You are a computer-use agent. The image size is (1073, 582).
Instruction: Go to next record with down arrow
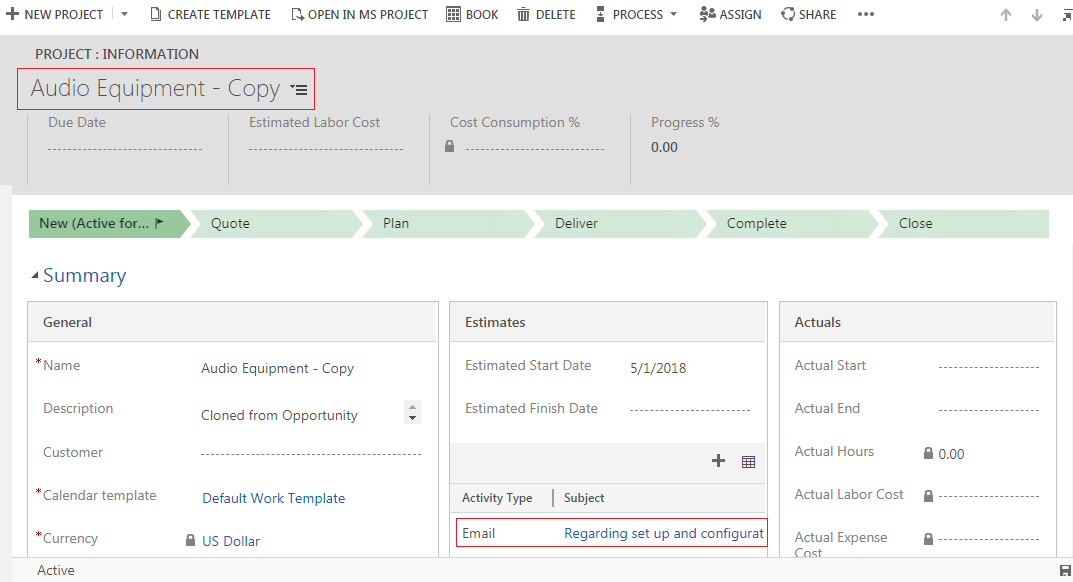(1037, 14)
